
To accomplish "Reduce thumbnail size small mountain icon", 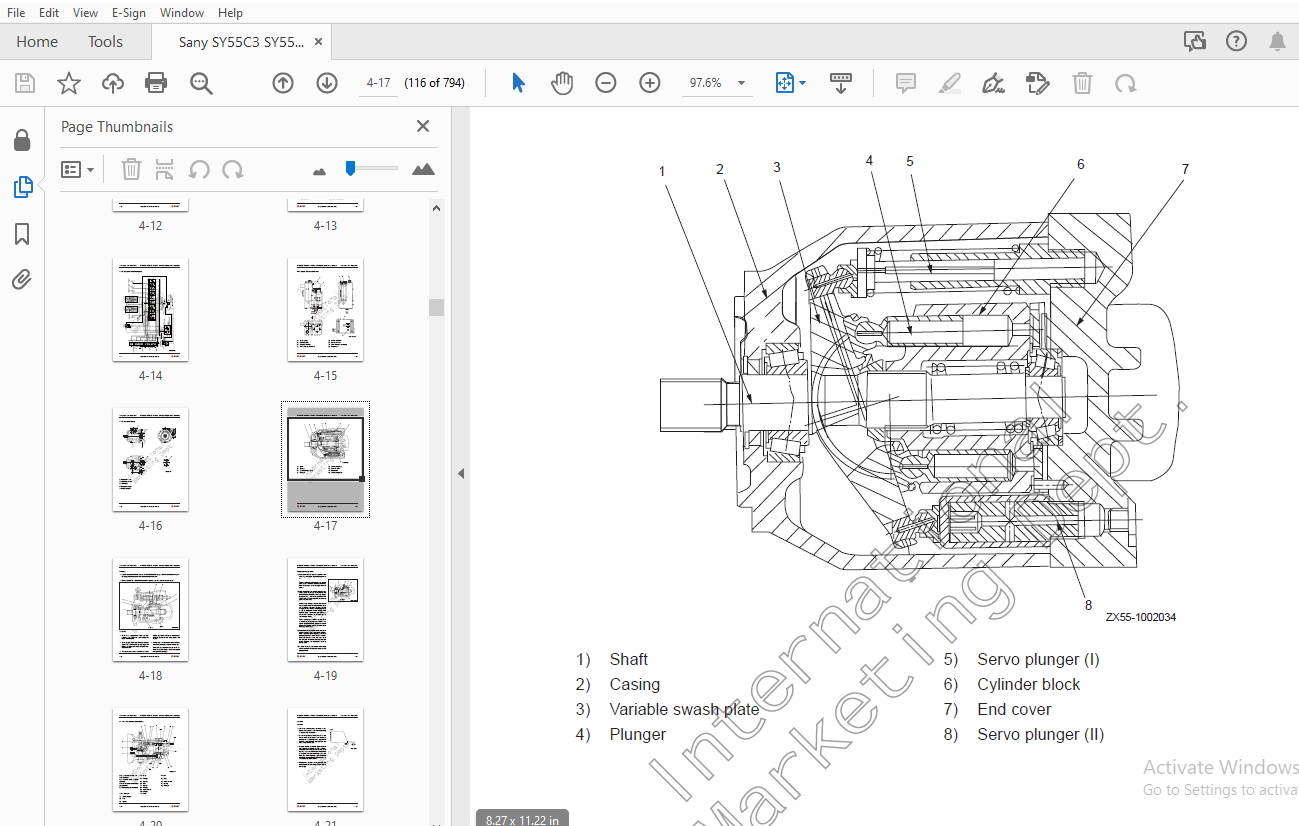I will (x=319, y=171).
